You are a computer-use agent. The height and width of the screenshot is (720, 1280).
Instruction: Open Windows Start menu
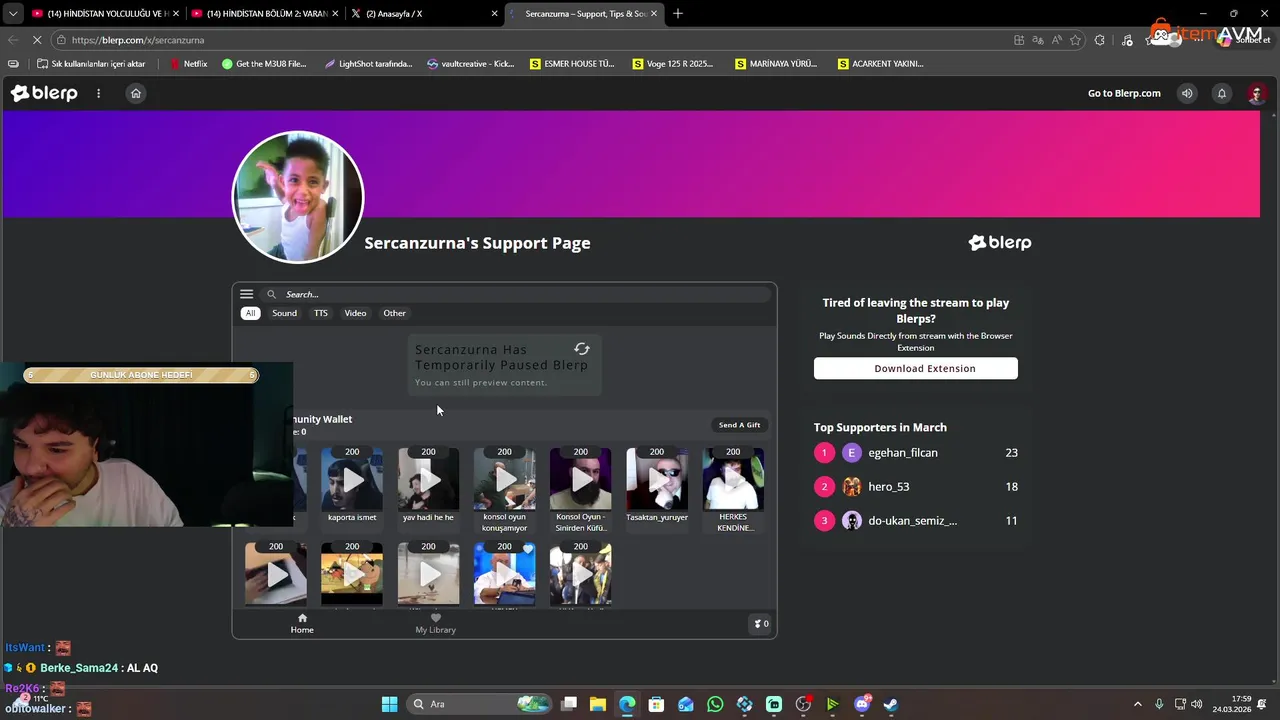coord(389,704)
